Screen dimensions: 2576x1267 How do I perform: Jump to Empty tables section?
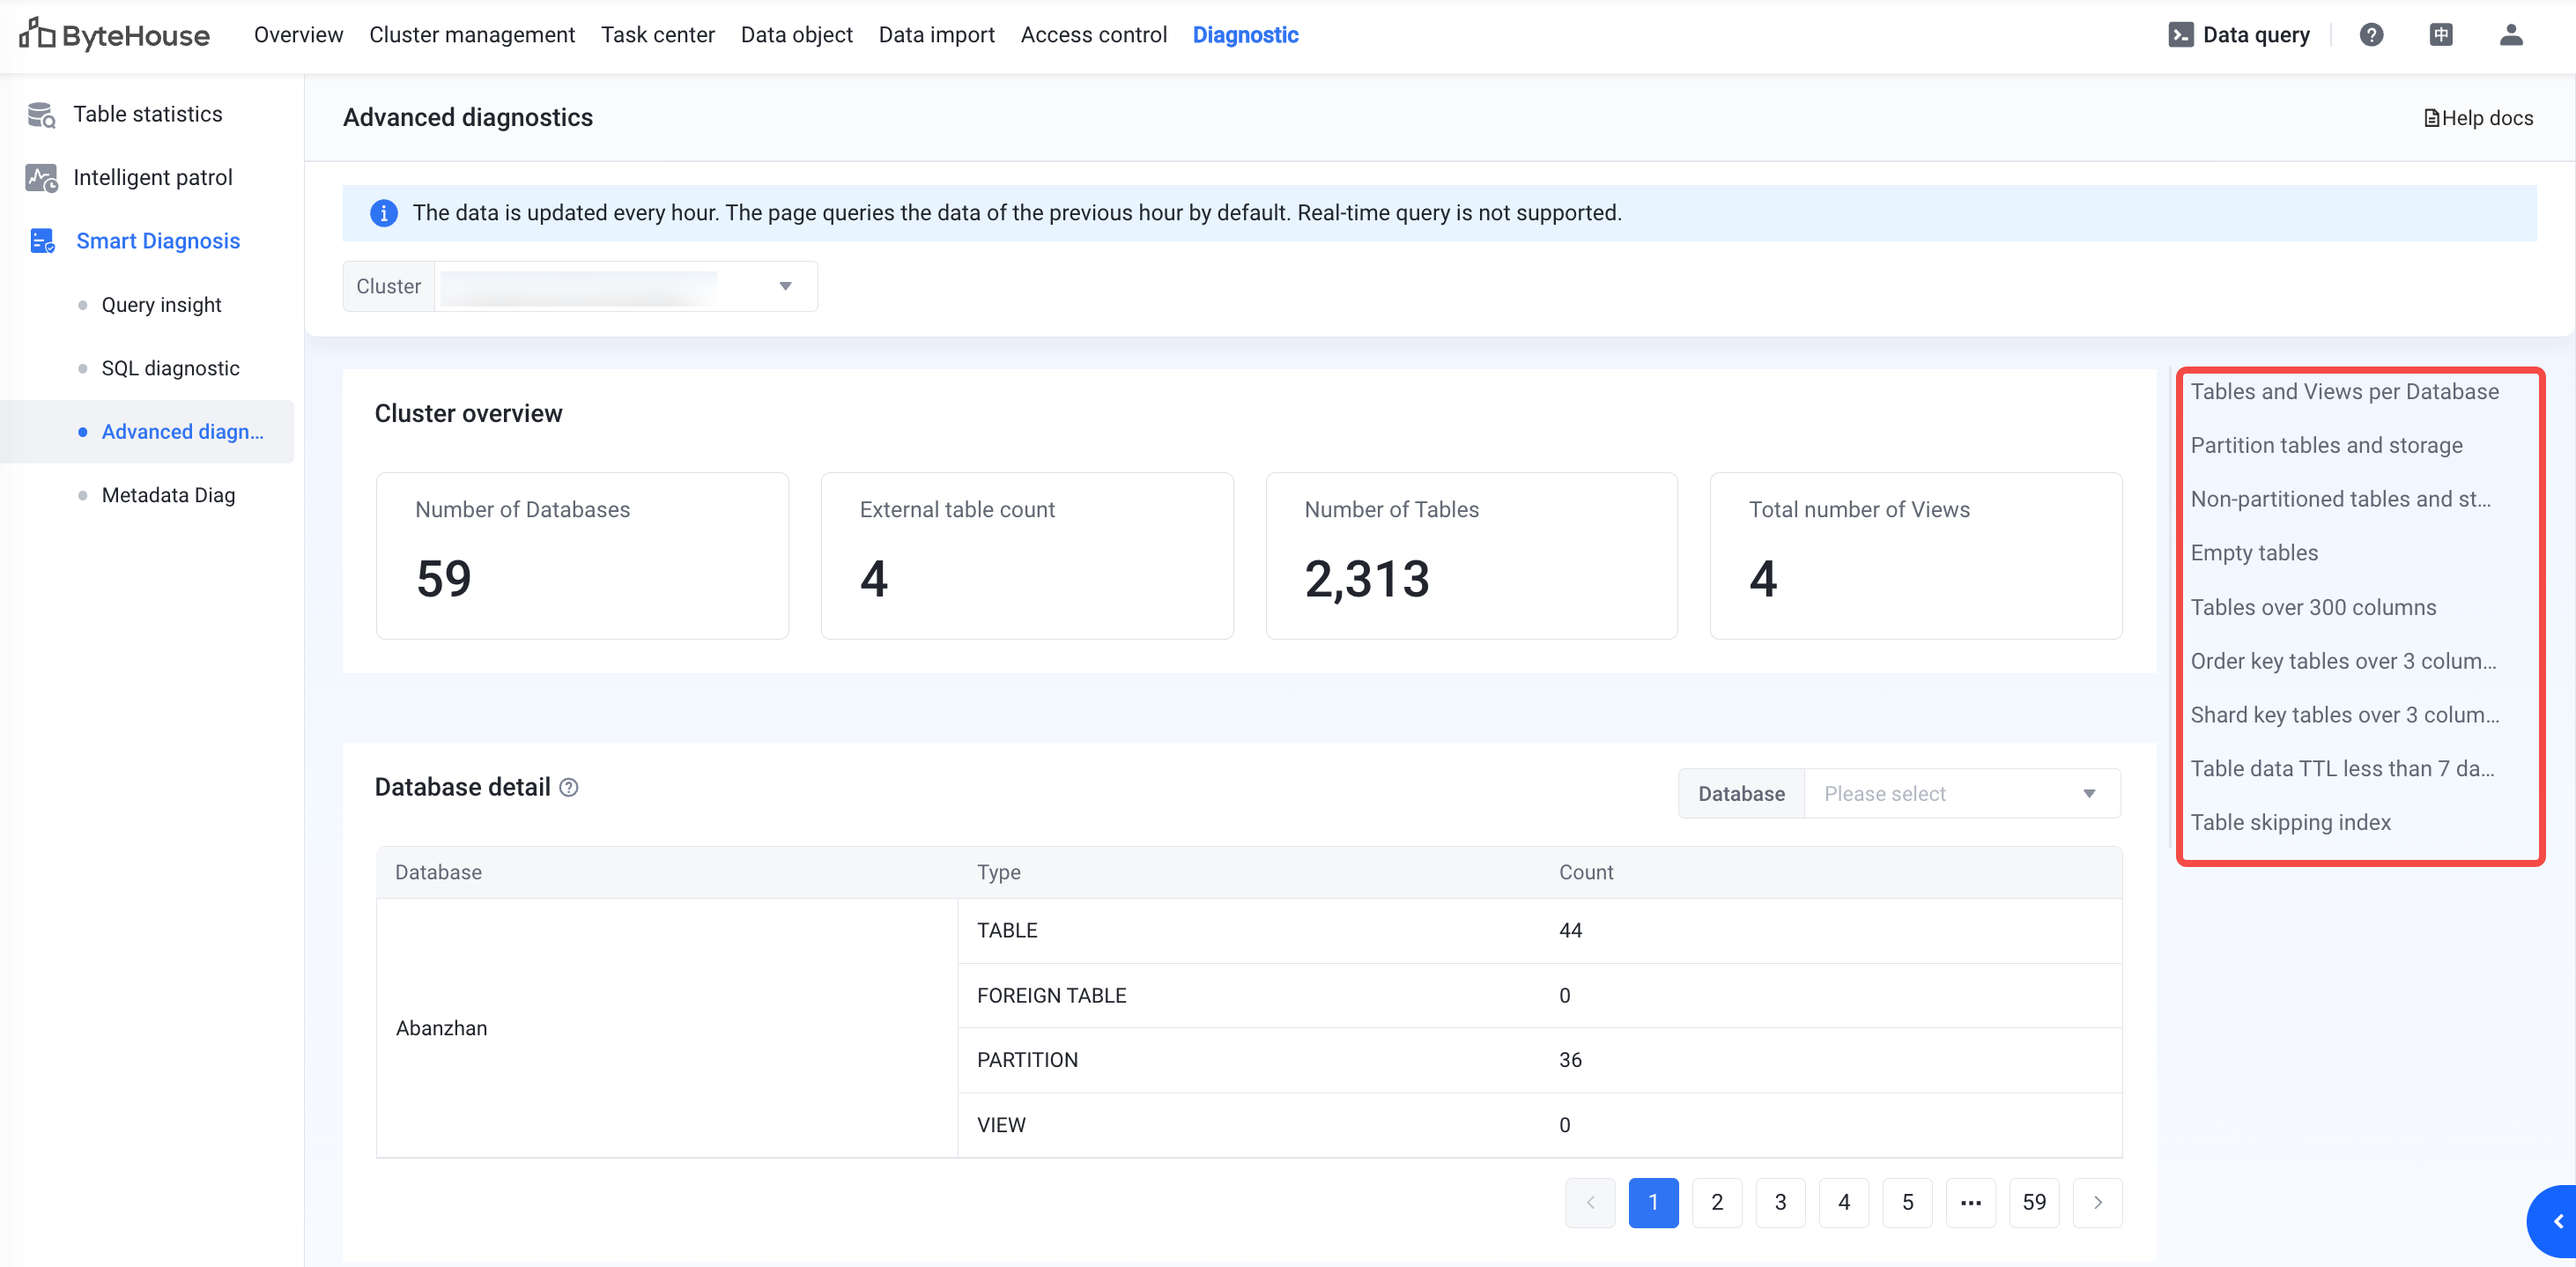click(x=2254, y=553)
